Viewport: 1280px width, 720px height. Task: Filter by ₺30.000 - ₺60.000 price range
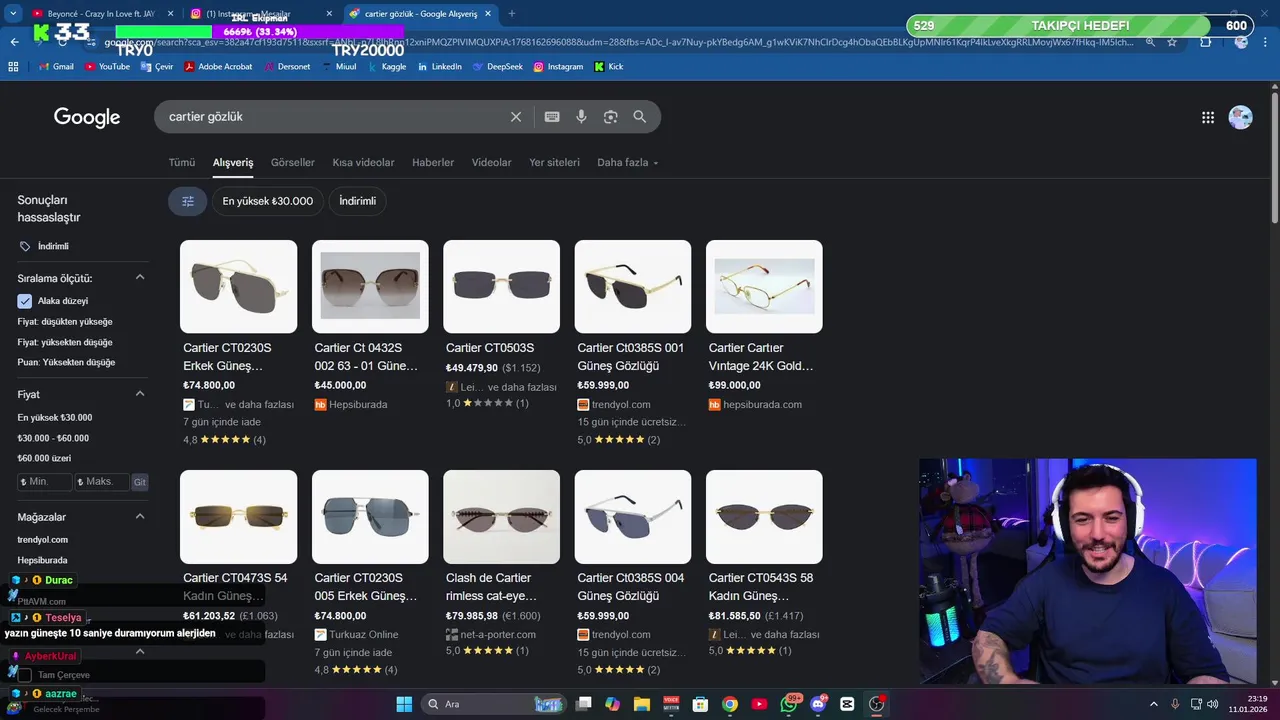click(53, 438)
